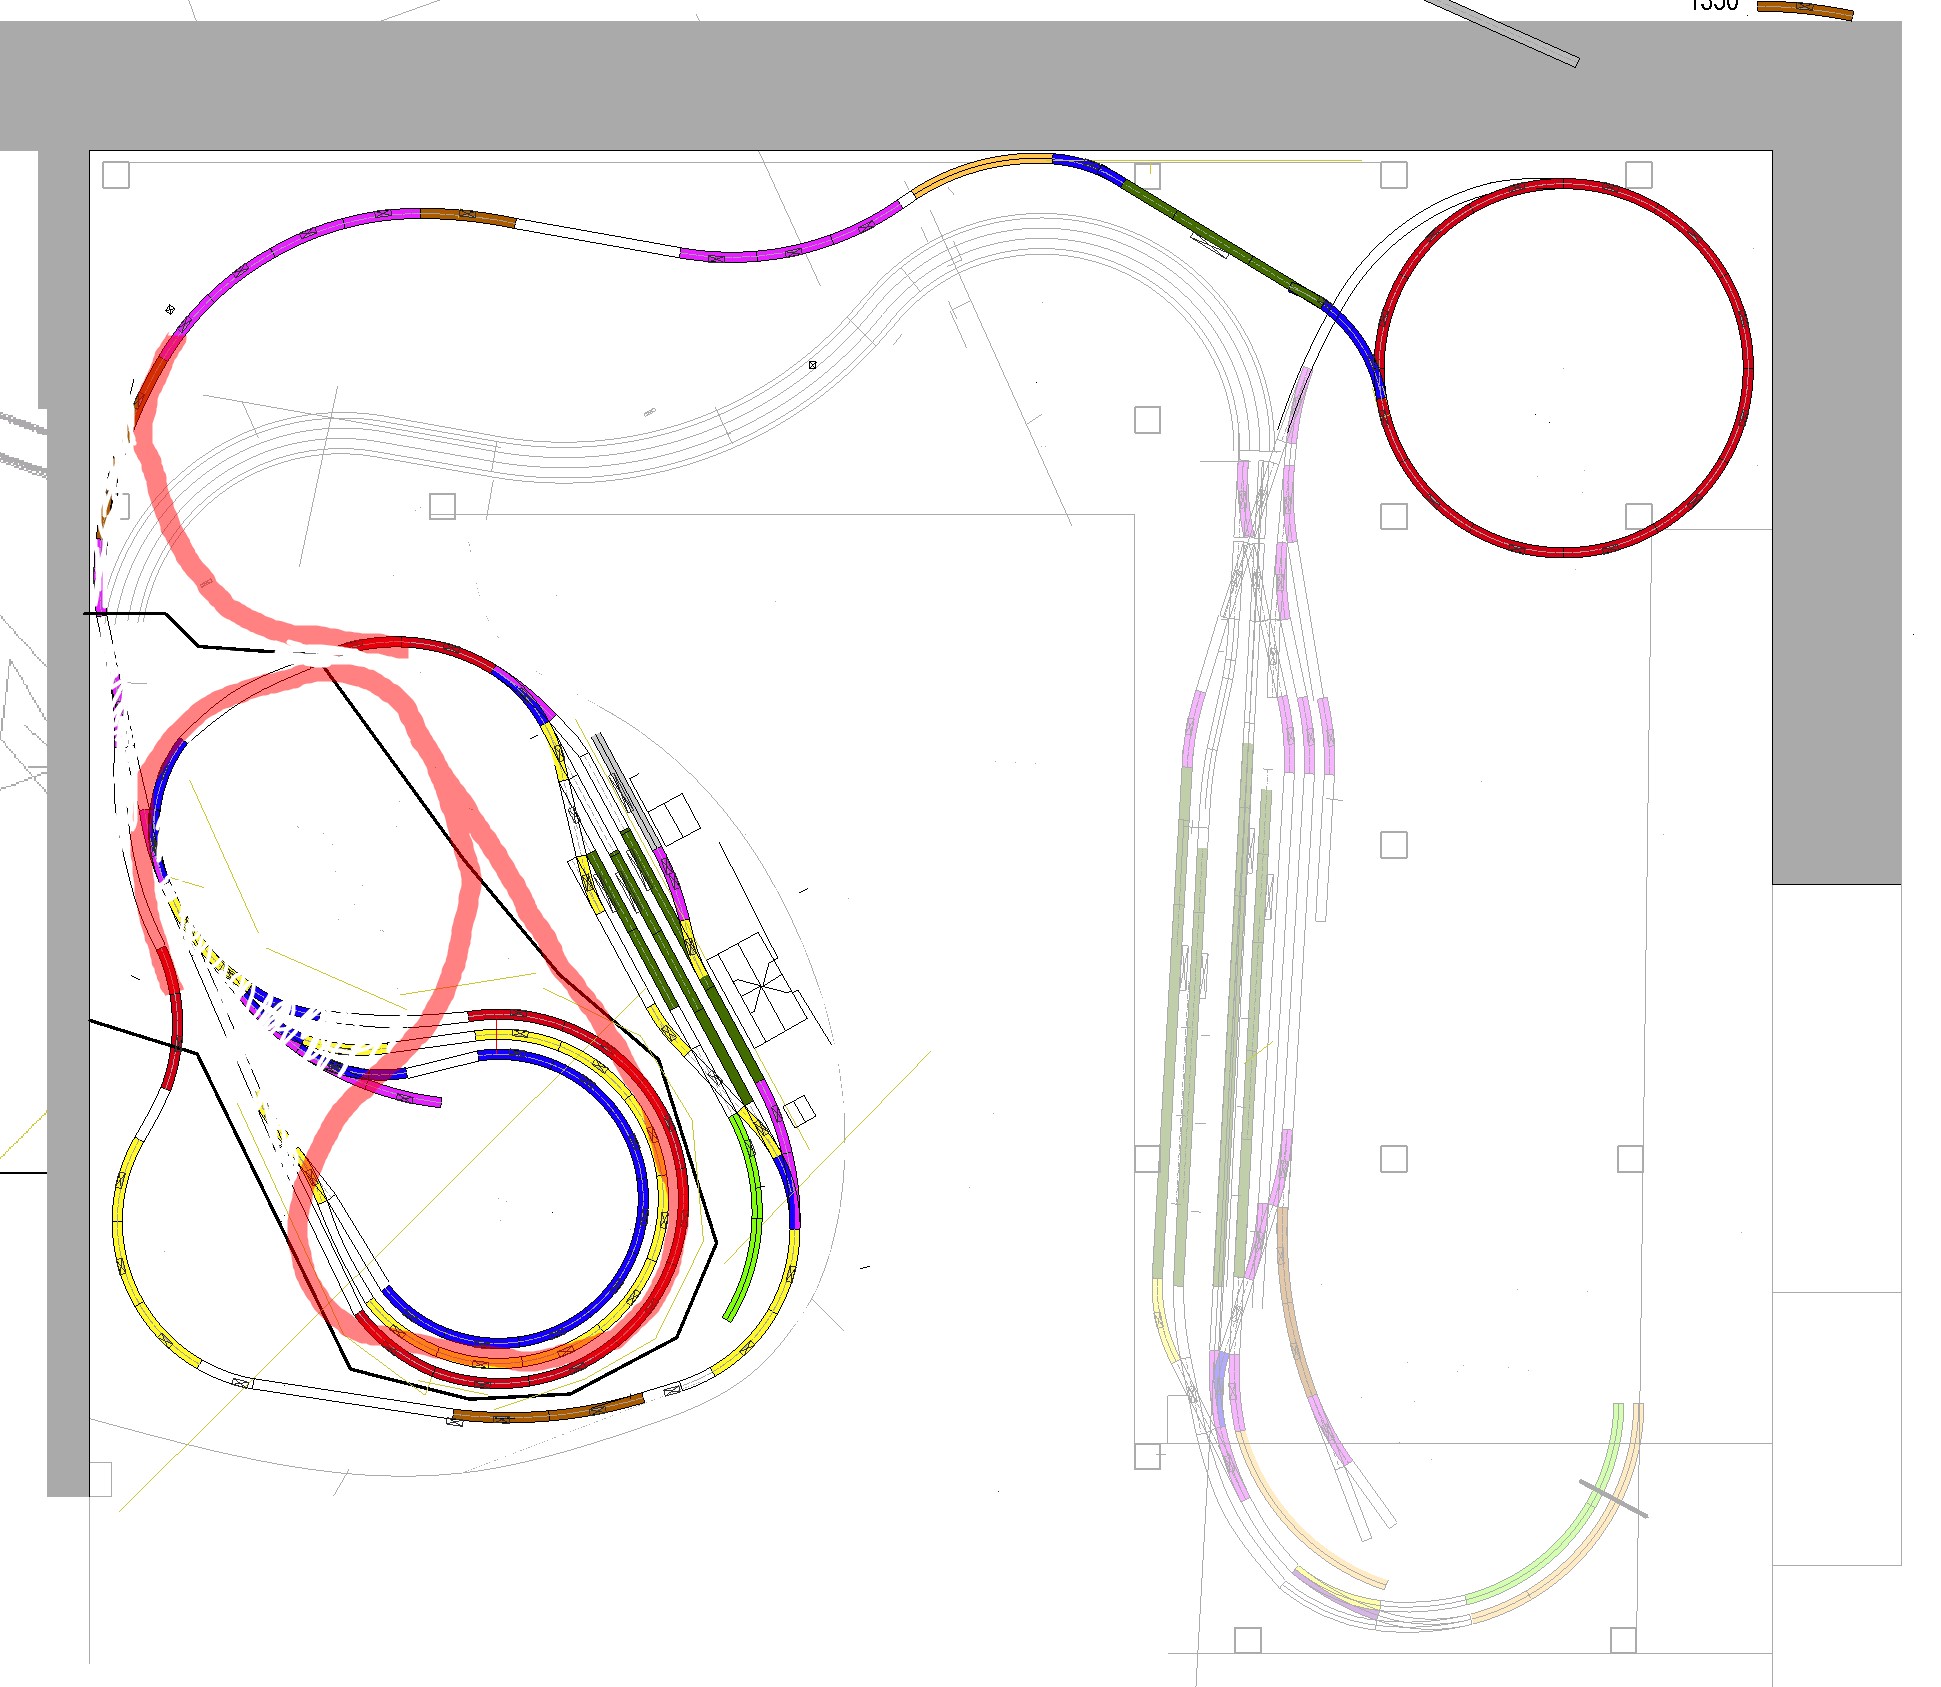
Task: Click the small crossed-box marker near upper-left curve
Action: (x=170, y=310)
